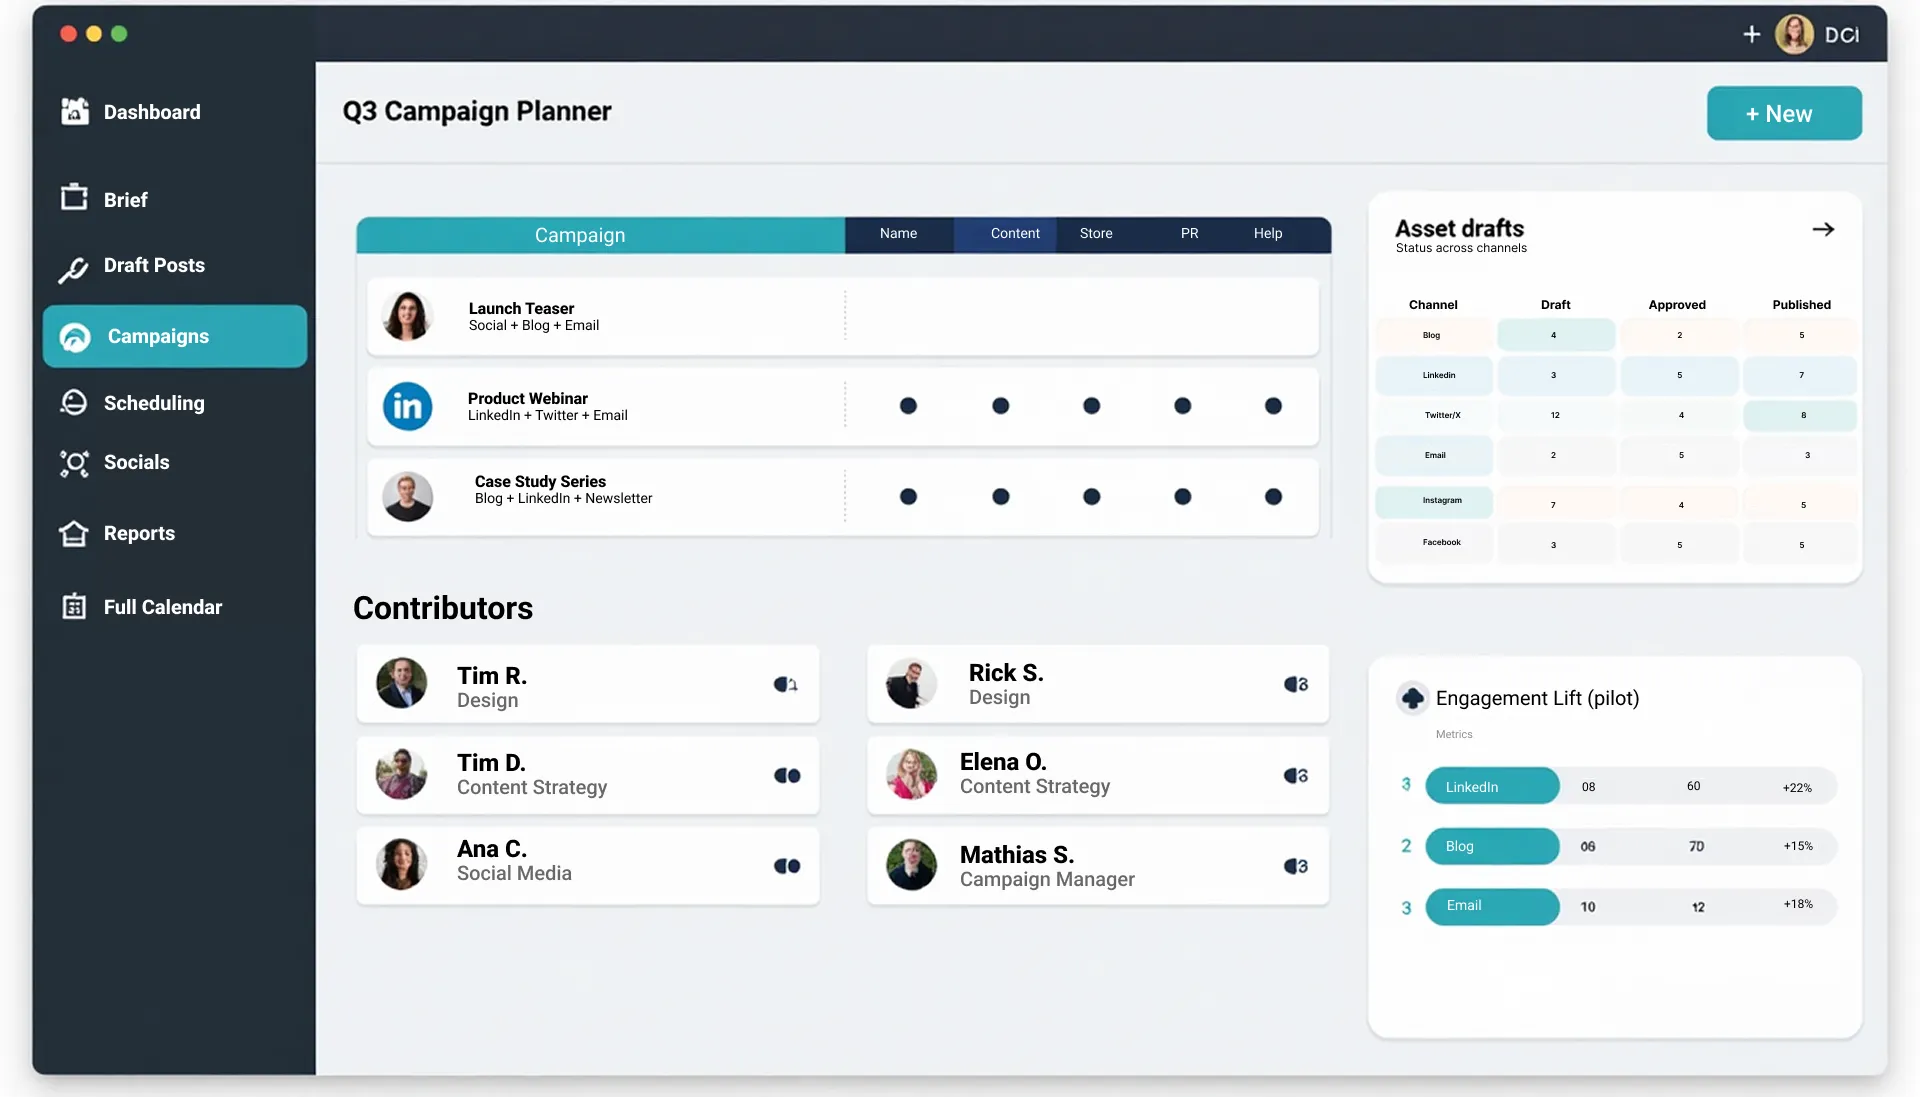
Task: Open Full Calendar icon in sidebar
Action: pyautogui.click(x=74, y=606)
